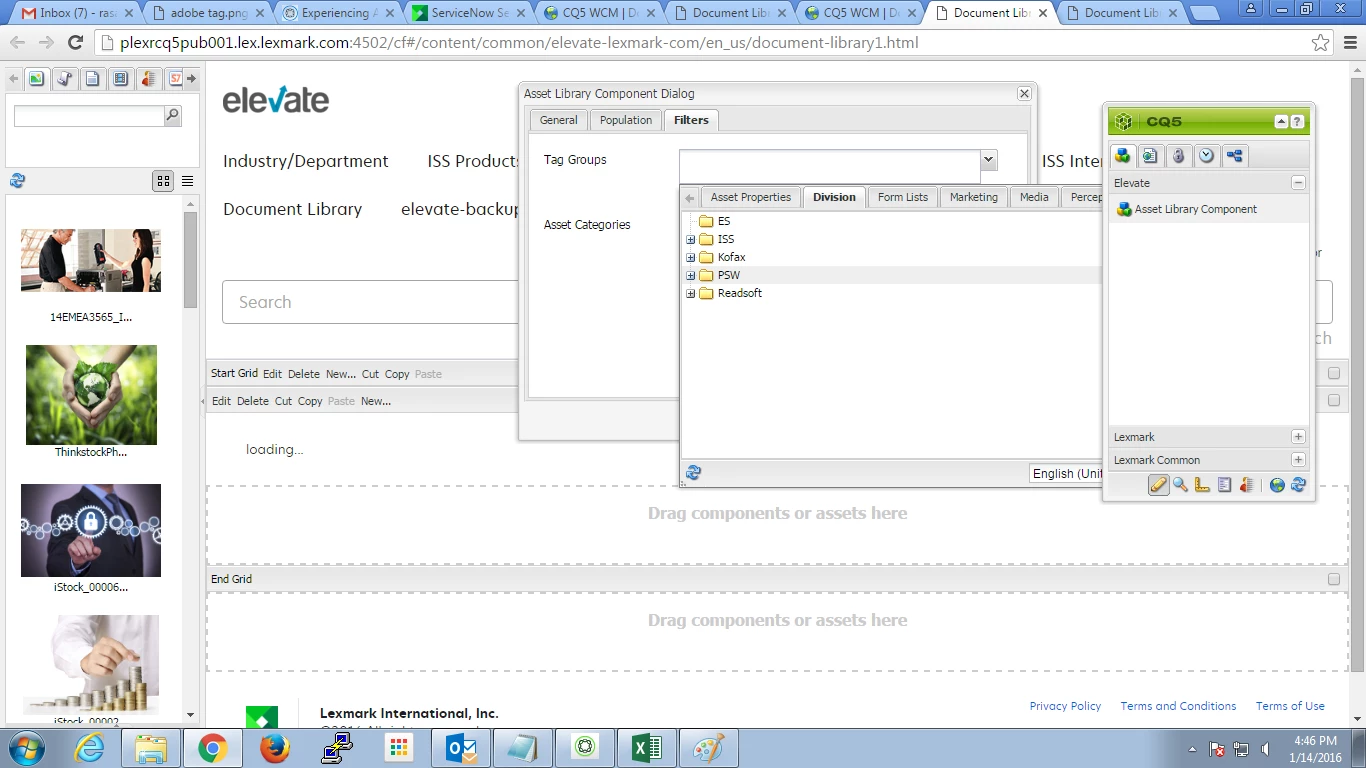Click Delete on the Start Grid bar
This screenshot has width=1366, height=768.
[x=304, y=374]
